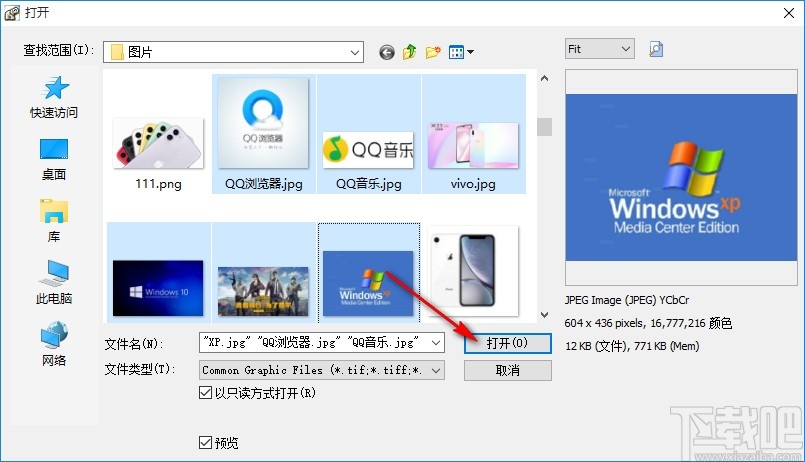Click the preview zoom icon beside Fit
This screenshot has width=805, height=462.
[x=656, y=49]
